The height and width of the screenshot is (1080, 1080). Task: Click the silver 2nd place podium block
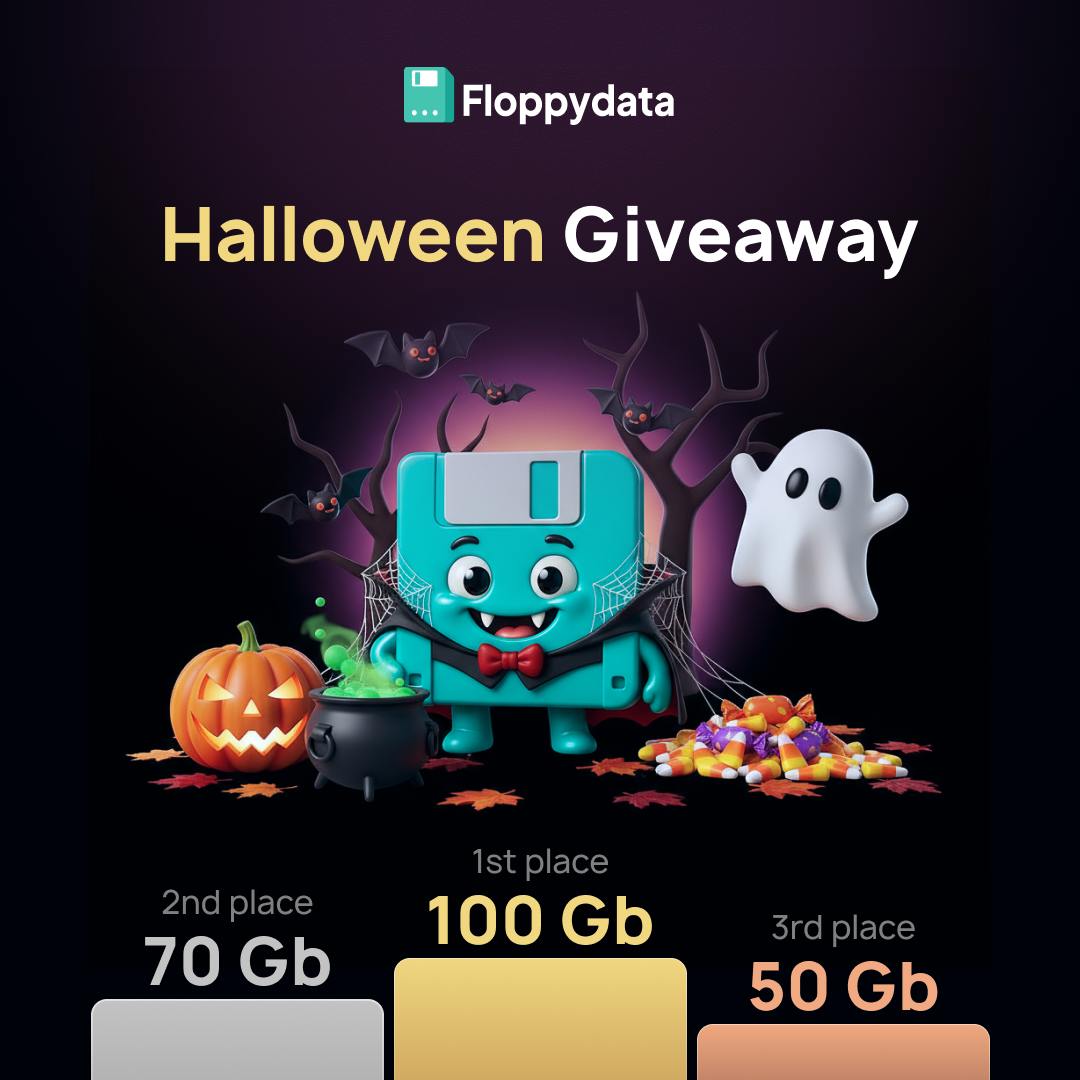click(237, 1039)
